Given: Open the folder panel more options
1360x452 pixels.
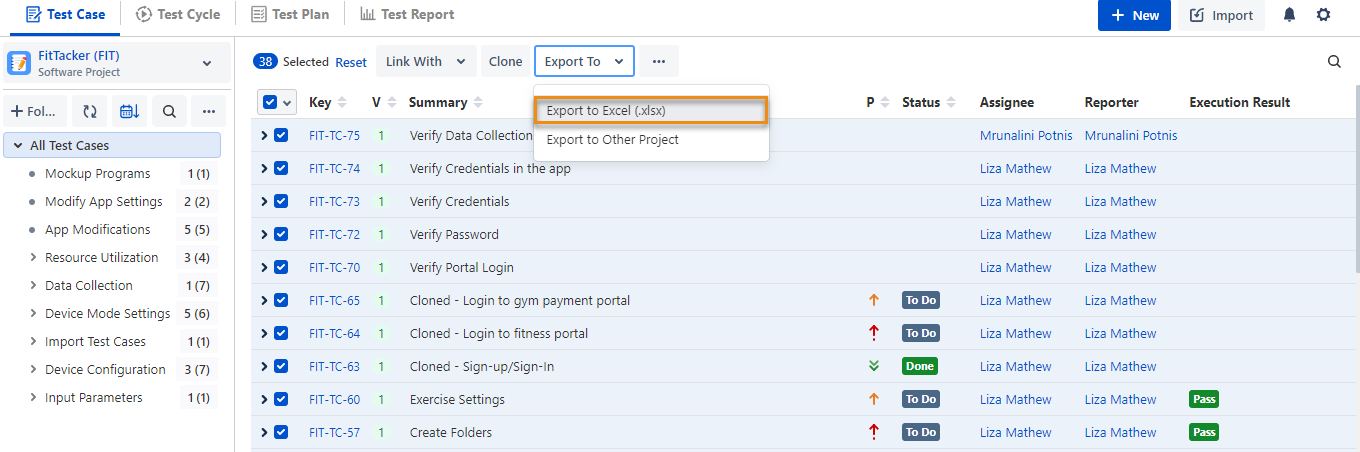Looking at the screenshot, I should point(208,112).
